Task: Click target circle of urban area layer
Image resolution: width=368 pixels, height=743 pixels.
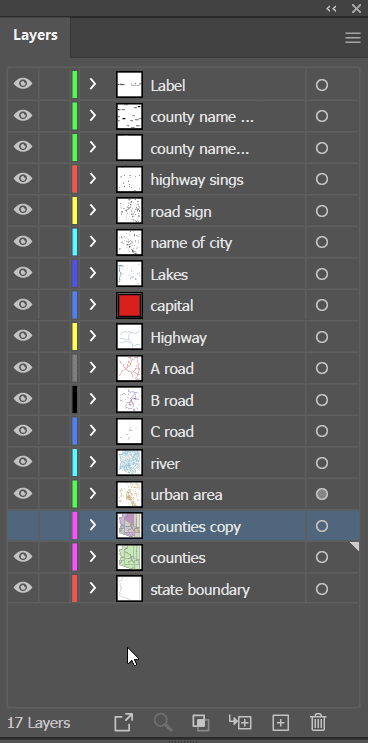Action: (322, 495)
